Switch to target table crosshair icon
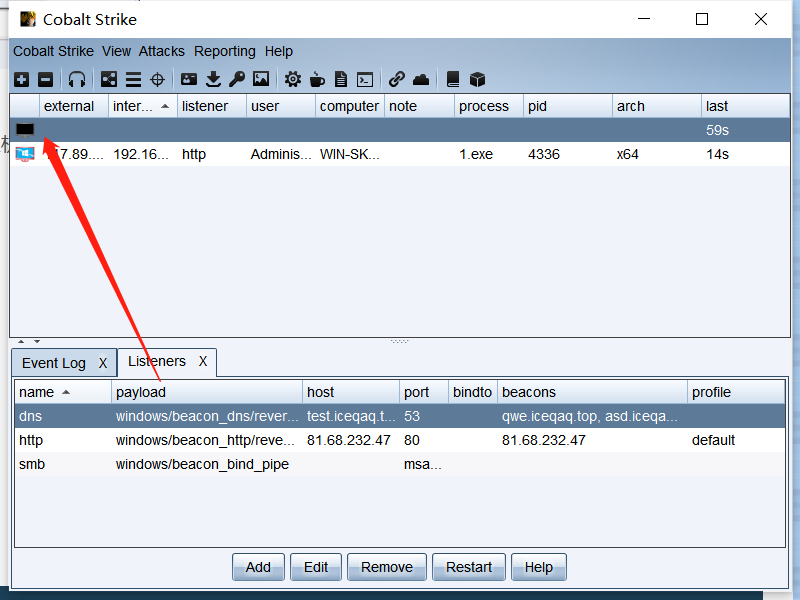This screenshot has width=800, height=600. click(158, 80)
